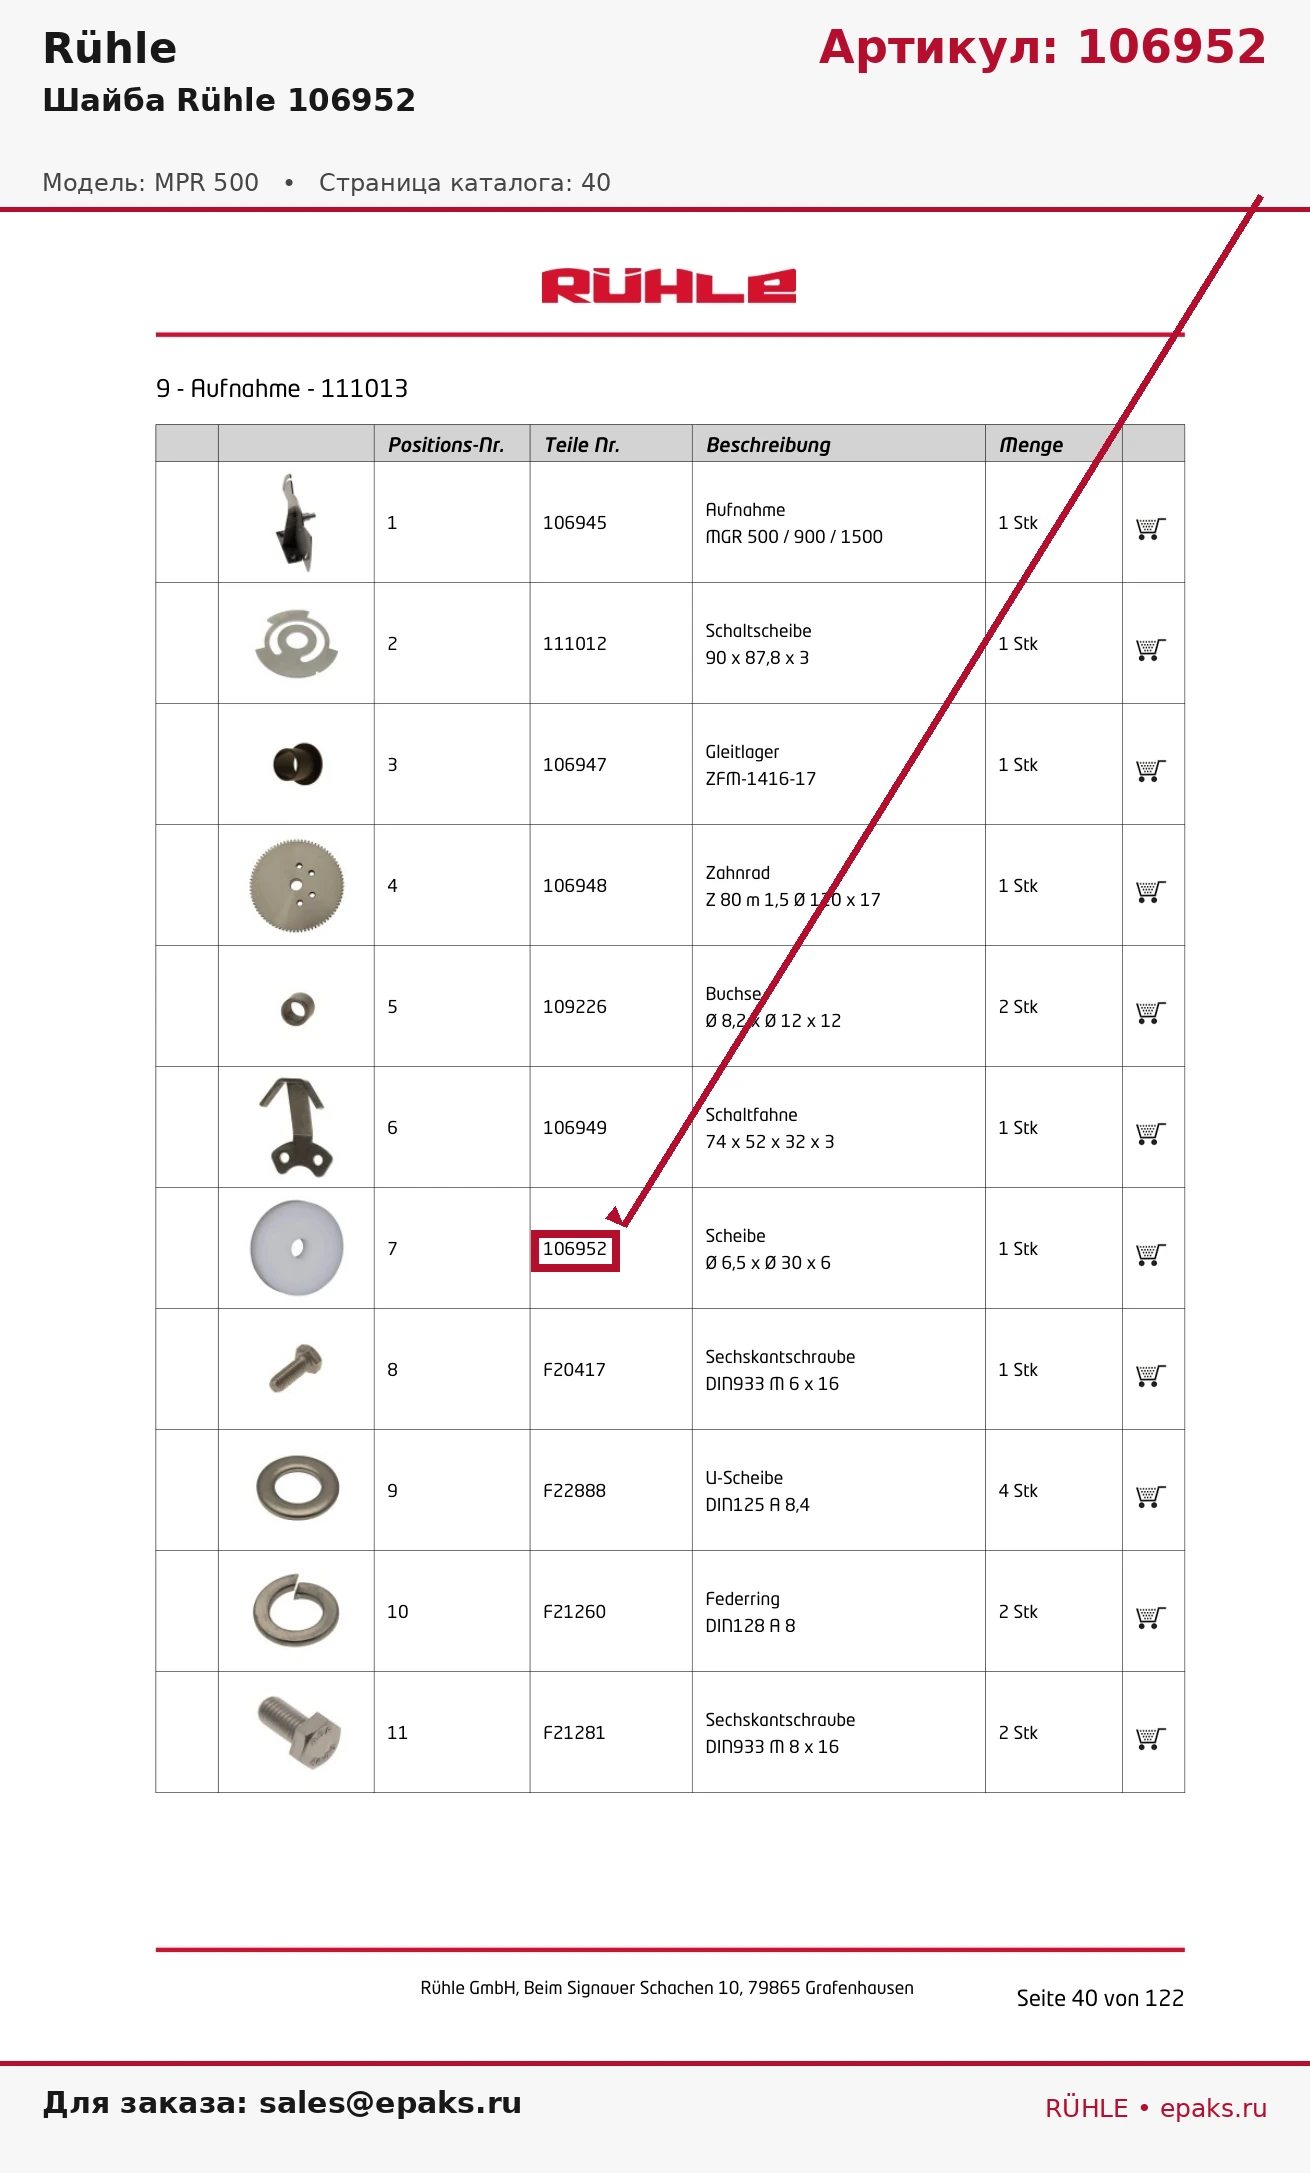Image resolution: width=1310 pixels, height=2173 pixels.
Task: Click the cart icon for Aufnahme 106945
Action: tap(1151, 529)
